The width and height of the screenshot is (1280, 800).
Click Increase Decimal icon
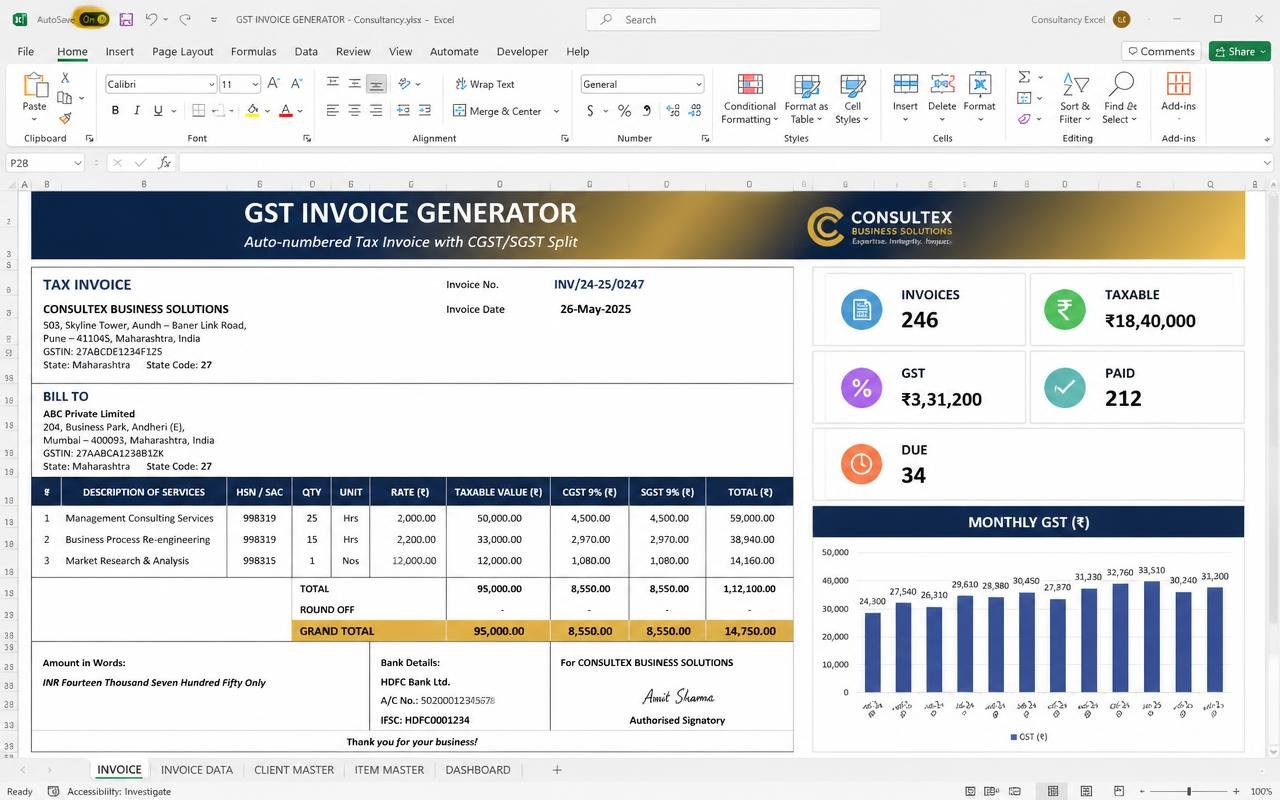point(672,110)
